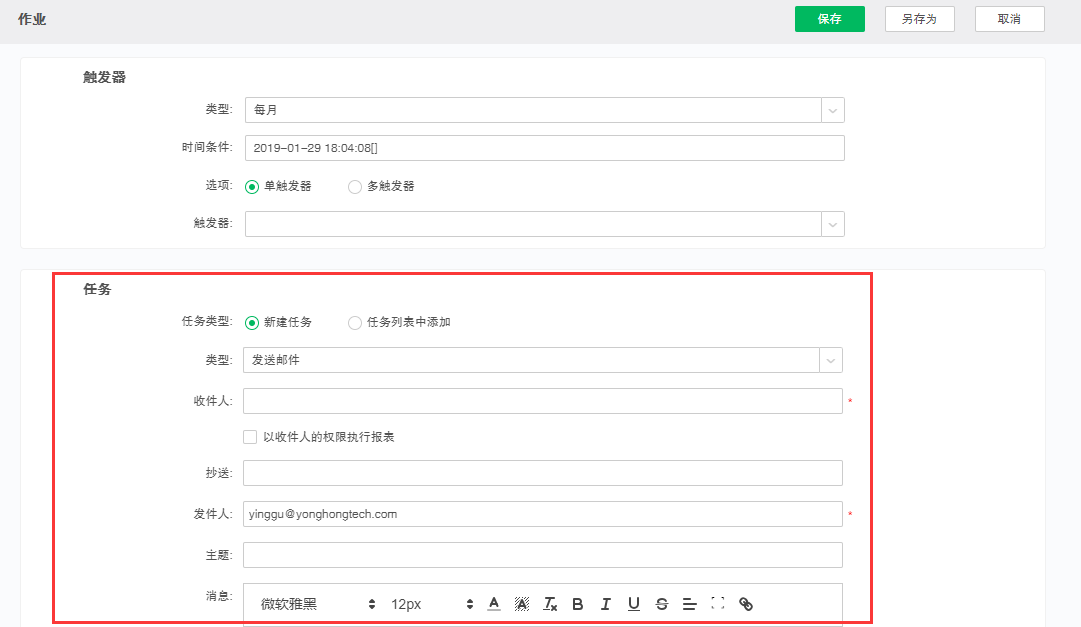Click the font color icon
Screen dimensions: 1081x627
[494, 604]
